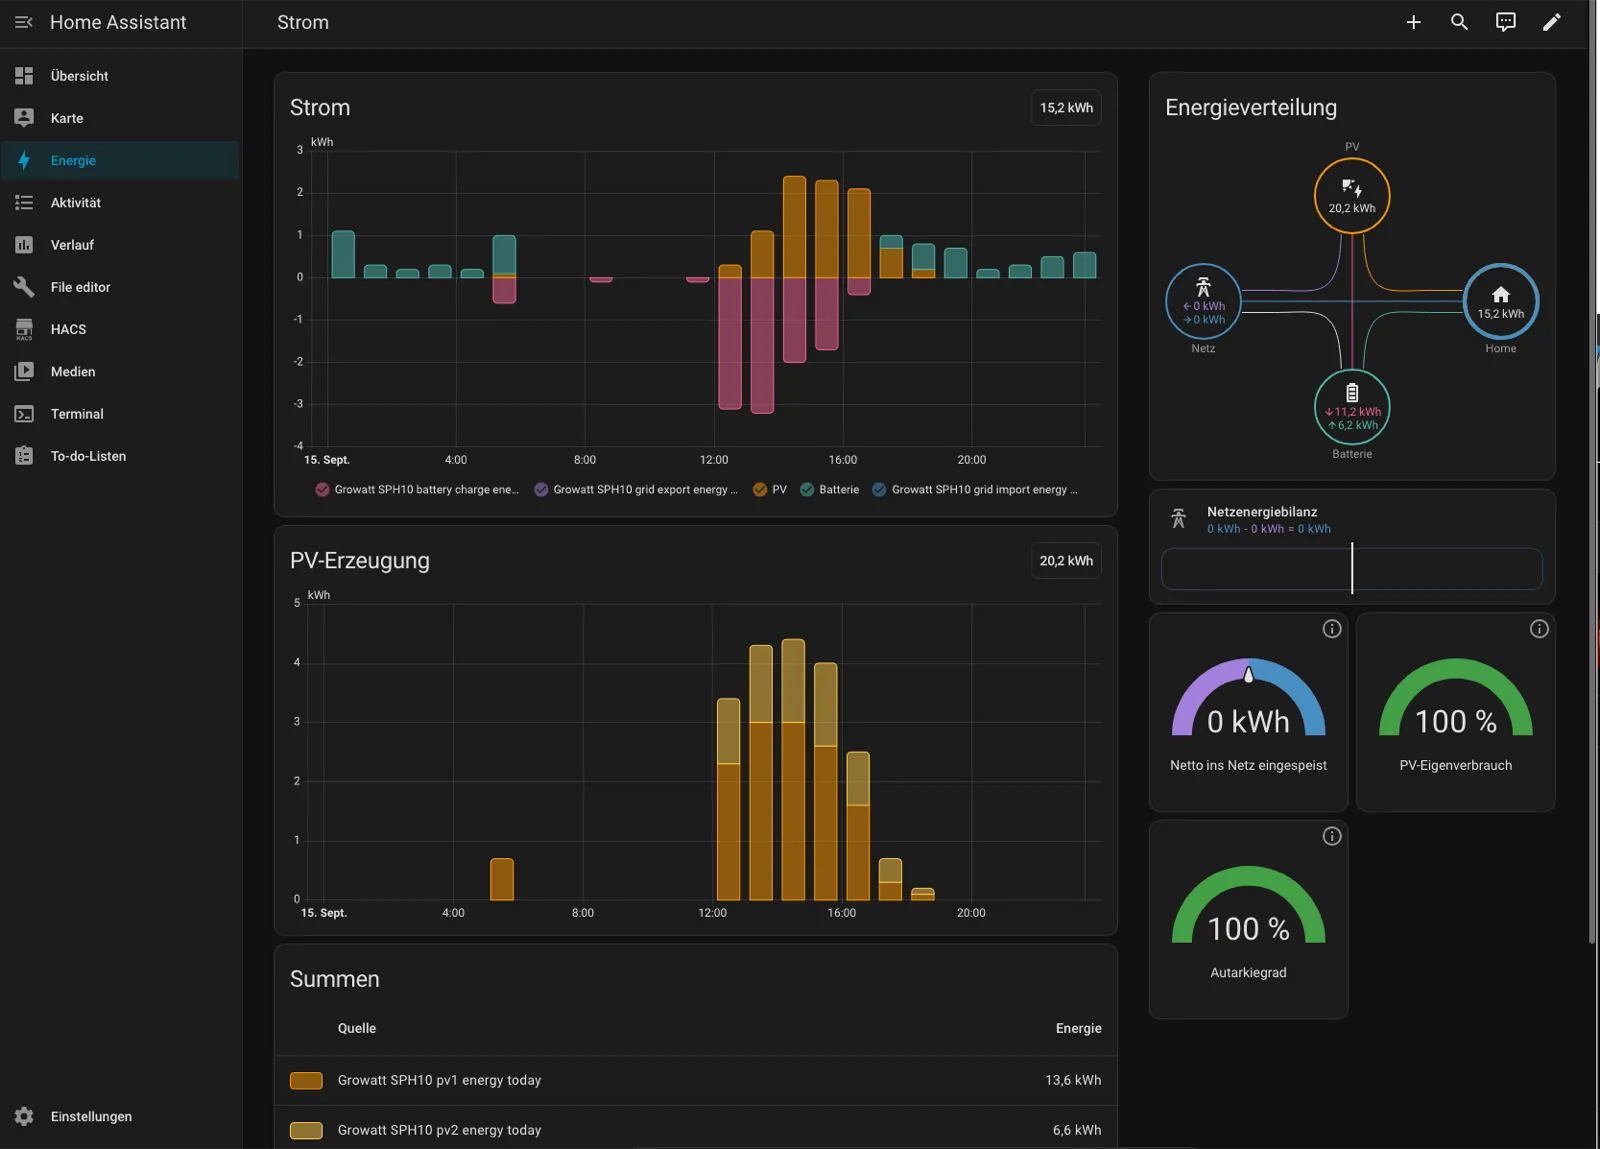Go to To-do-Listen in sidebar
1600x1149 pixels.
120,456
